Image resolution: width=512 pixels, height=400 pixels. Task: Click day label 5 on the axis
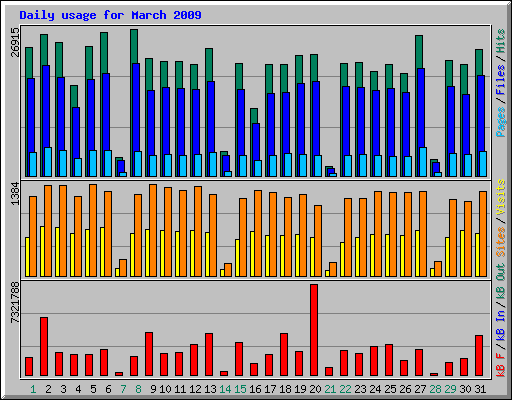(x=93, y=389)
